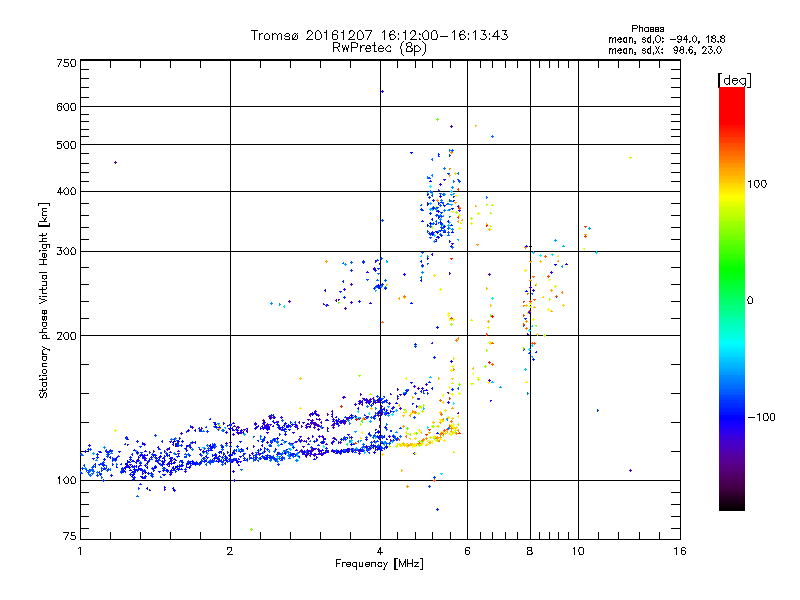
Task: Click the y-axis label '600'
Action: (67, 107)
